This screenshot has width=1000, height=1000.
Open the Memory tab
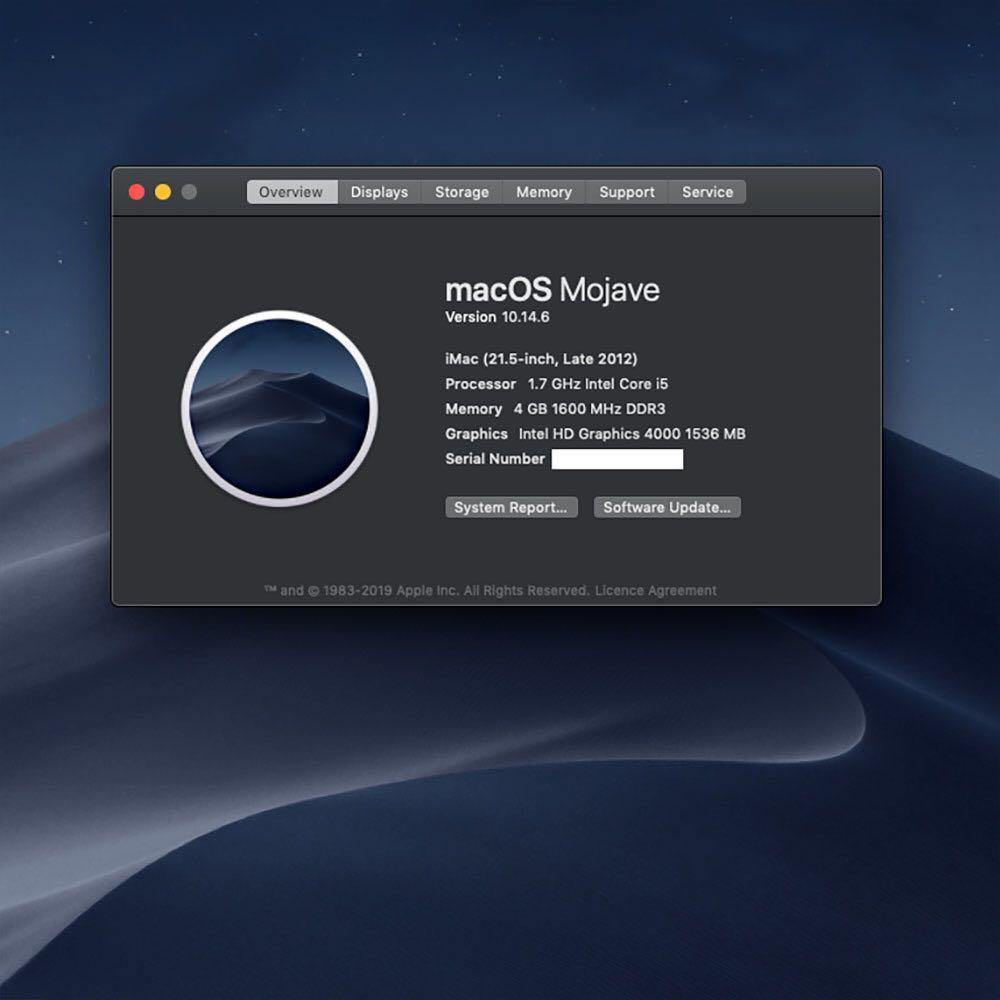click(x=544, y=192)
